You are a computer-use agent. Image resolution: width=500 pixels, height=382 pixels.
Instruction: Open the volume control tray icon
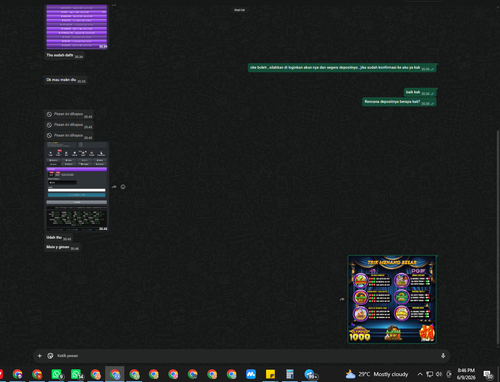coord(439,374)
